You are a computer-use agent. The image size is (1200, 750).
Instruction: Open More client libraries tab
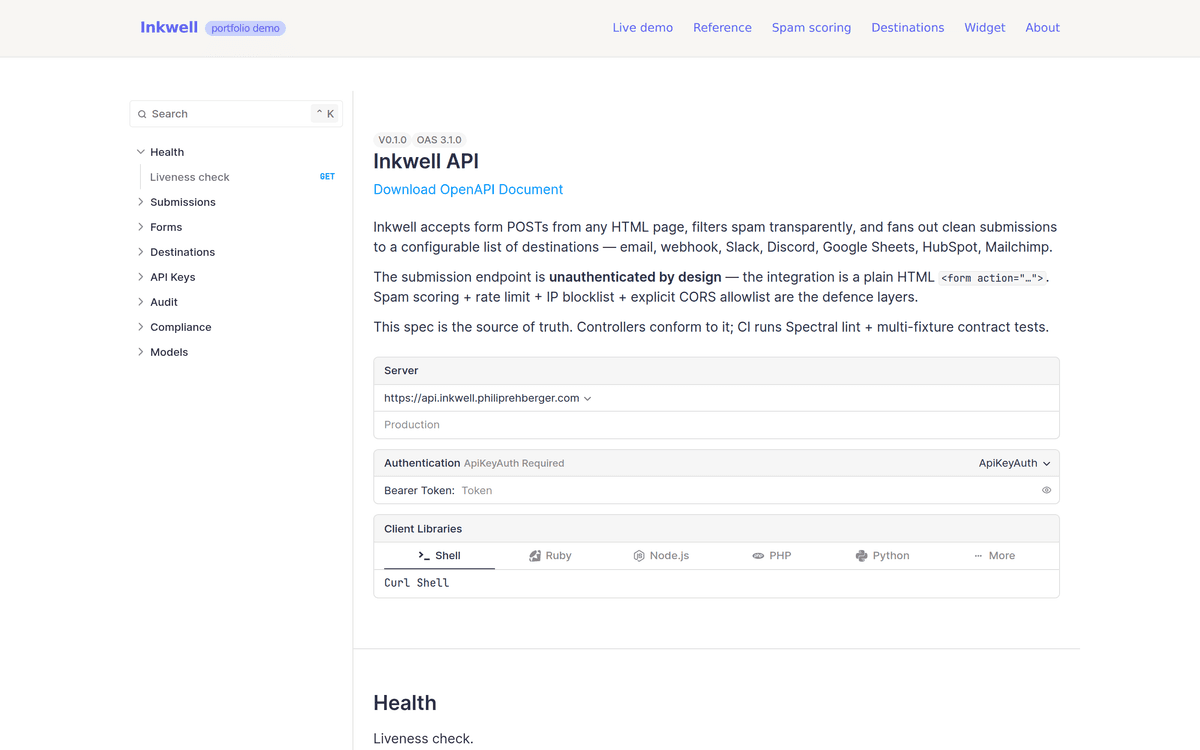(994, 556)
